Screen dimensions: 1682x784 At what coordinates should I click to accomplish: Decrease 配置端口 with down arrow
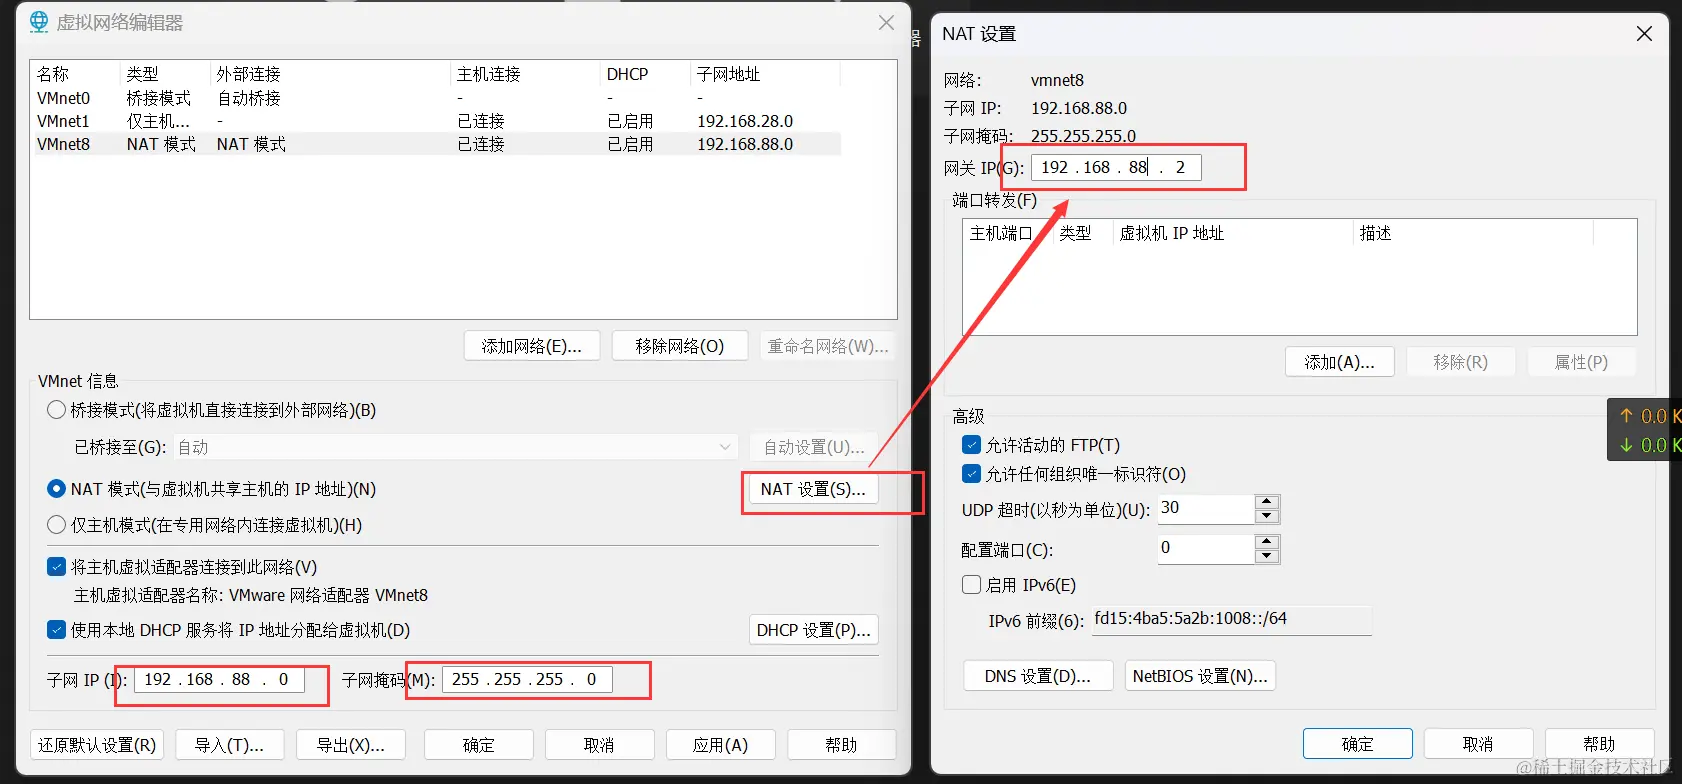coord(1267,556)
